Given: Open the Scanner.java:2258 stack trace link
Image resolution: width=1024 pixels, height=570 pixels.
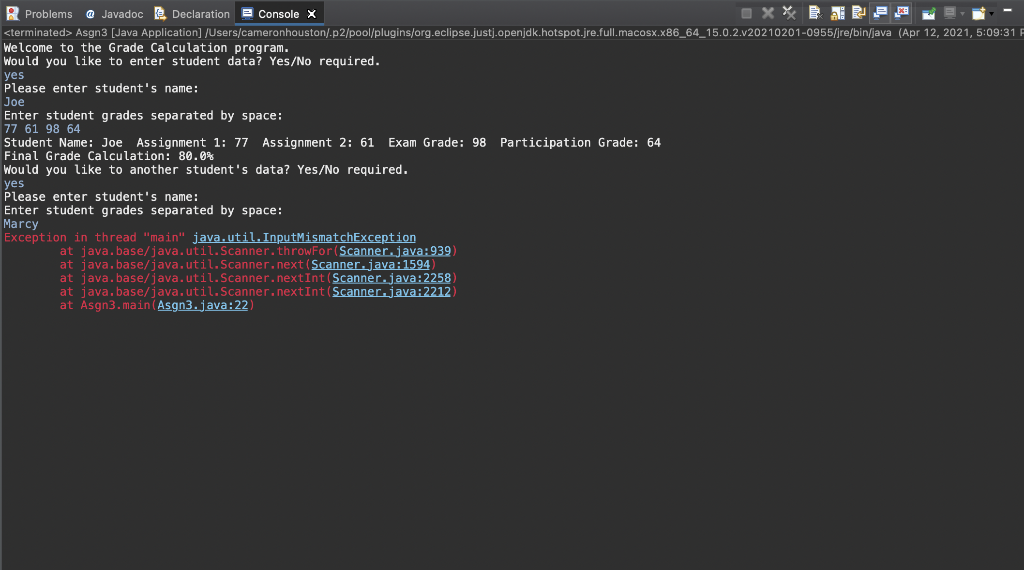Looking at the screenshot, I should tap(391, 278).
